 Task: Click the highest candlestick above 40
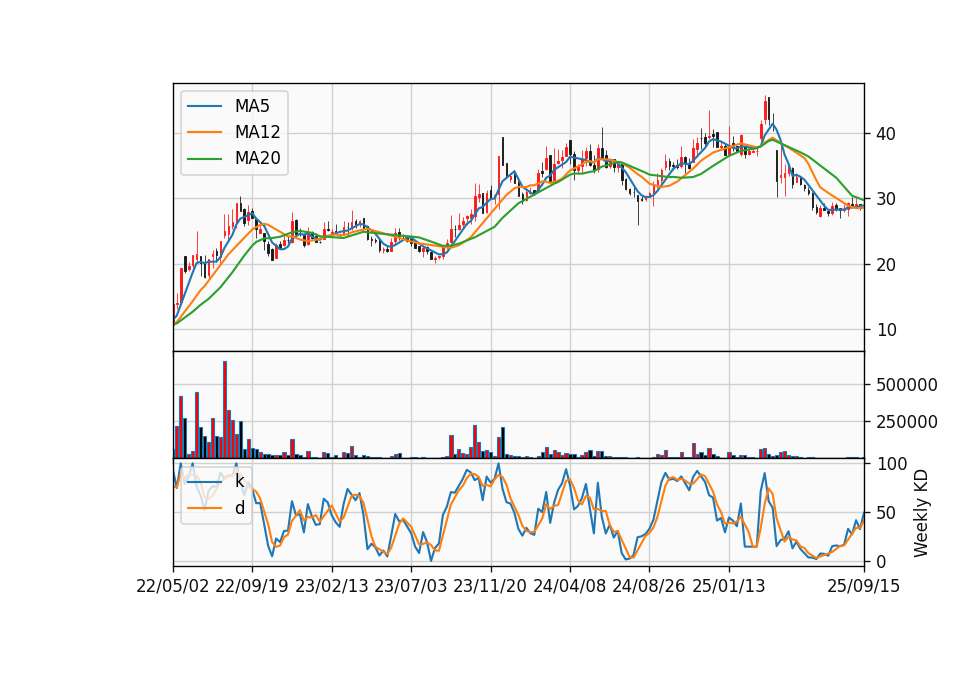(x=765, y=111)
